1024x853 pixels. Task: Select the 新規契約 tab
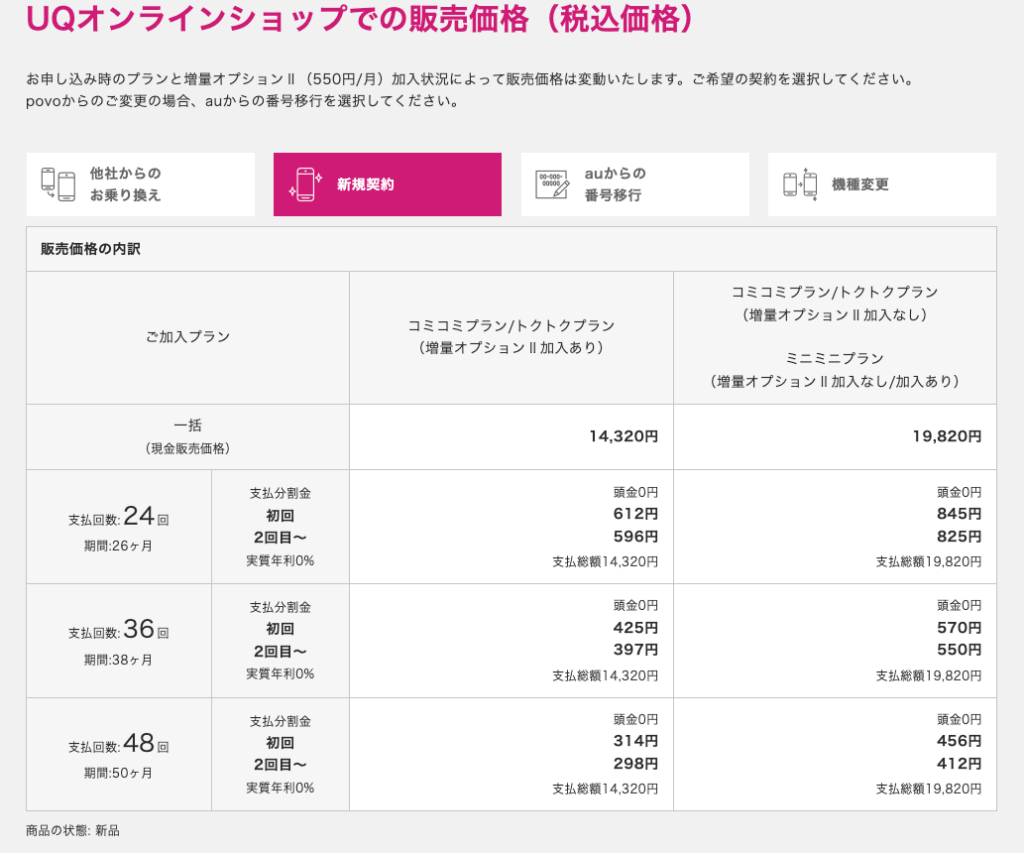(387, 184)
